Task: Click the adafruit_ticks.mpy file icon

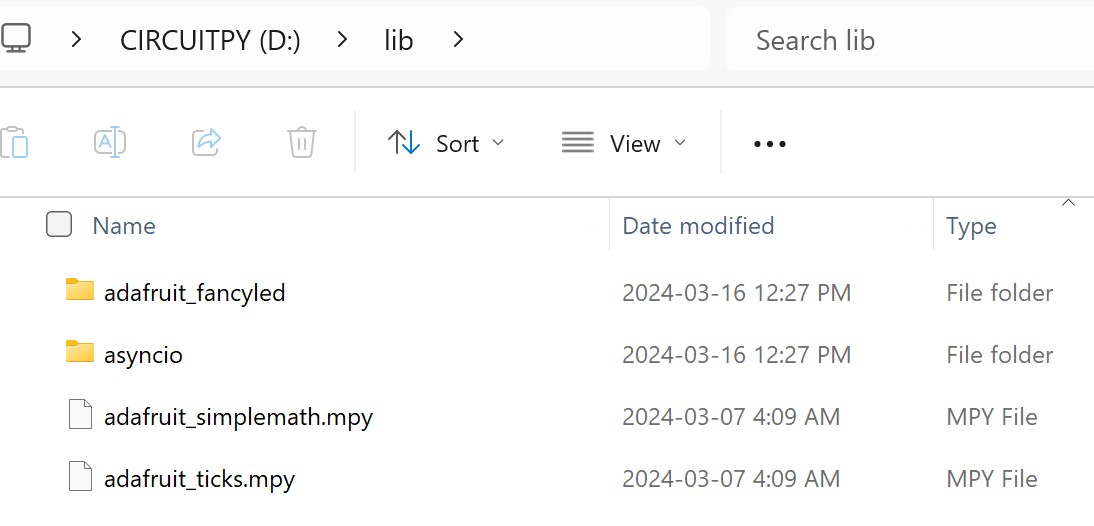Action: (x=80, y=477)
